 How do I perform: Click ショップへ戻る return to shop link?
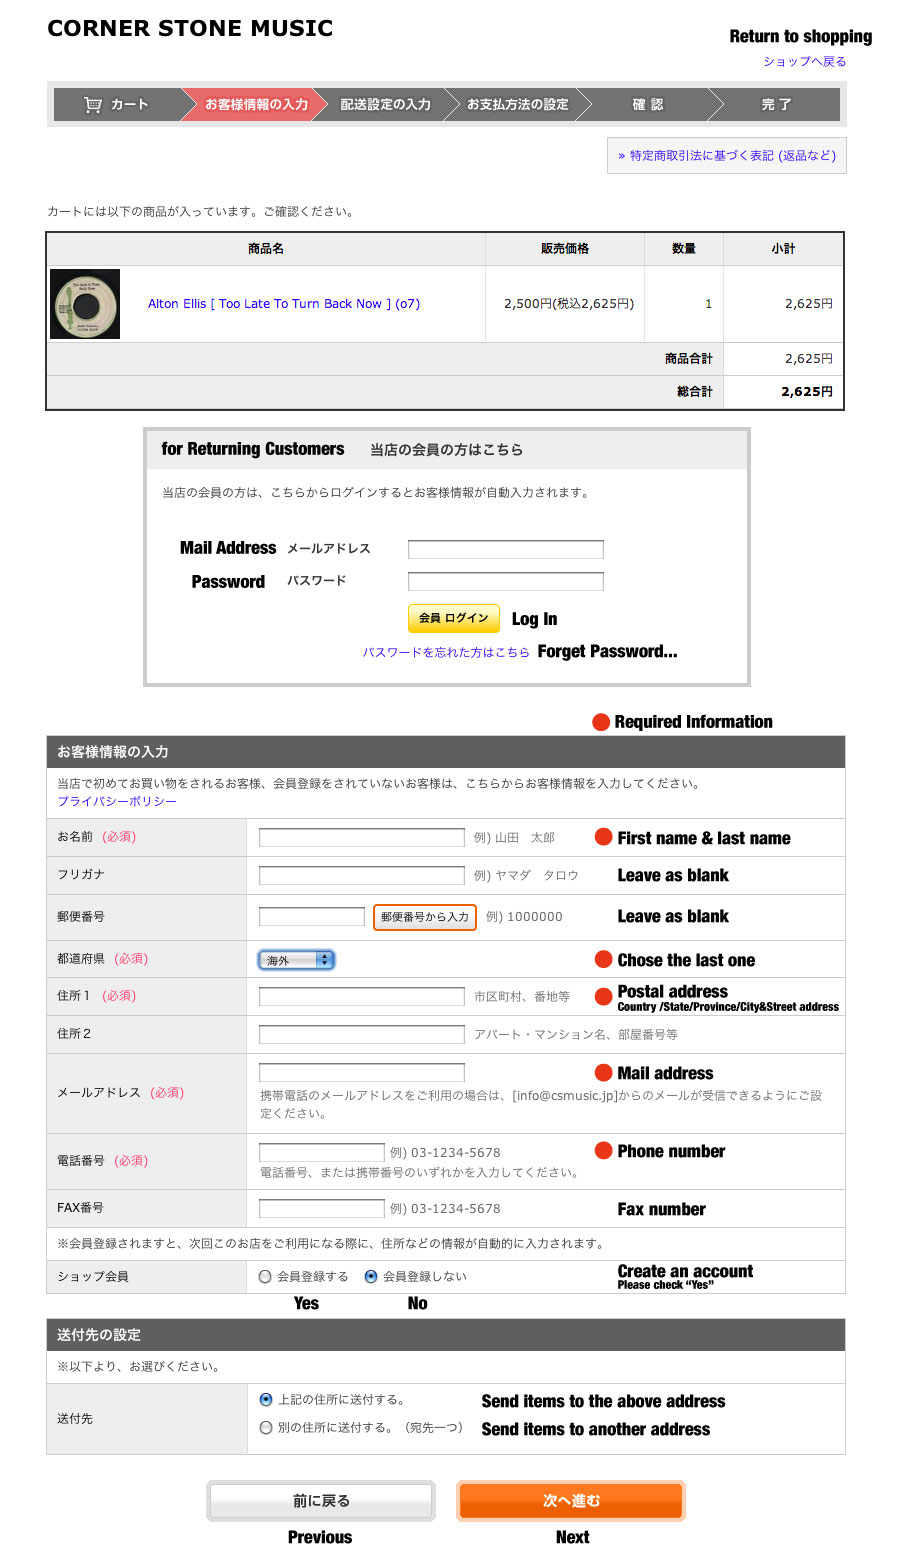click(x=805, y=61)
